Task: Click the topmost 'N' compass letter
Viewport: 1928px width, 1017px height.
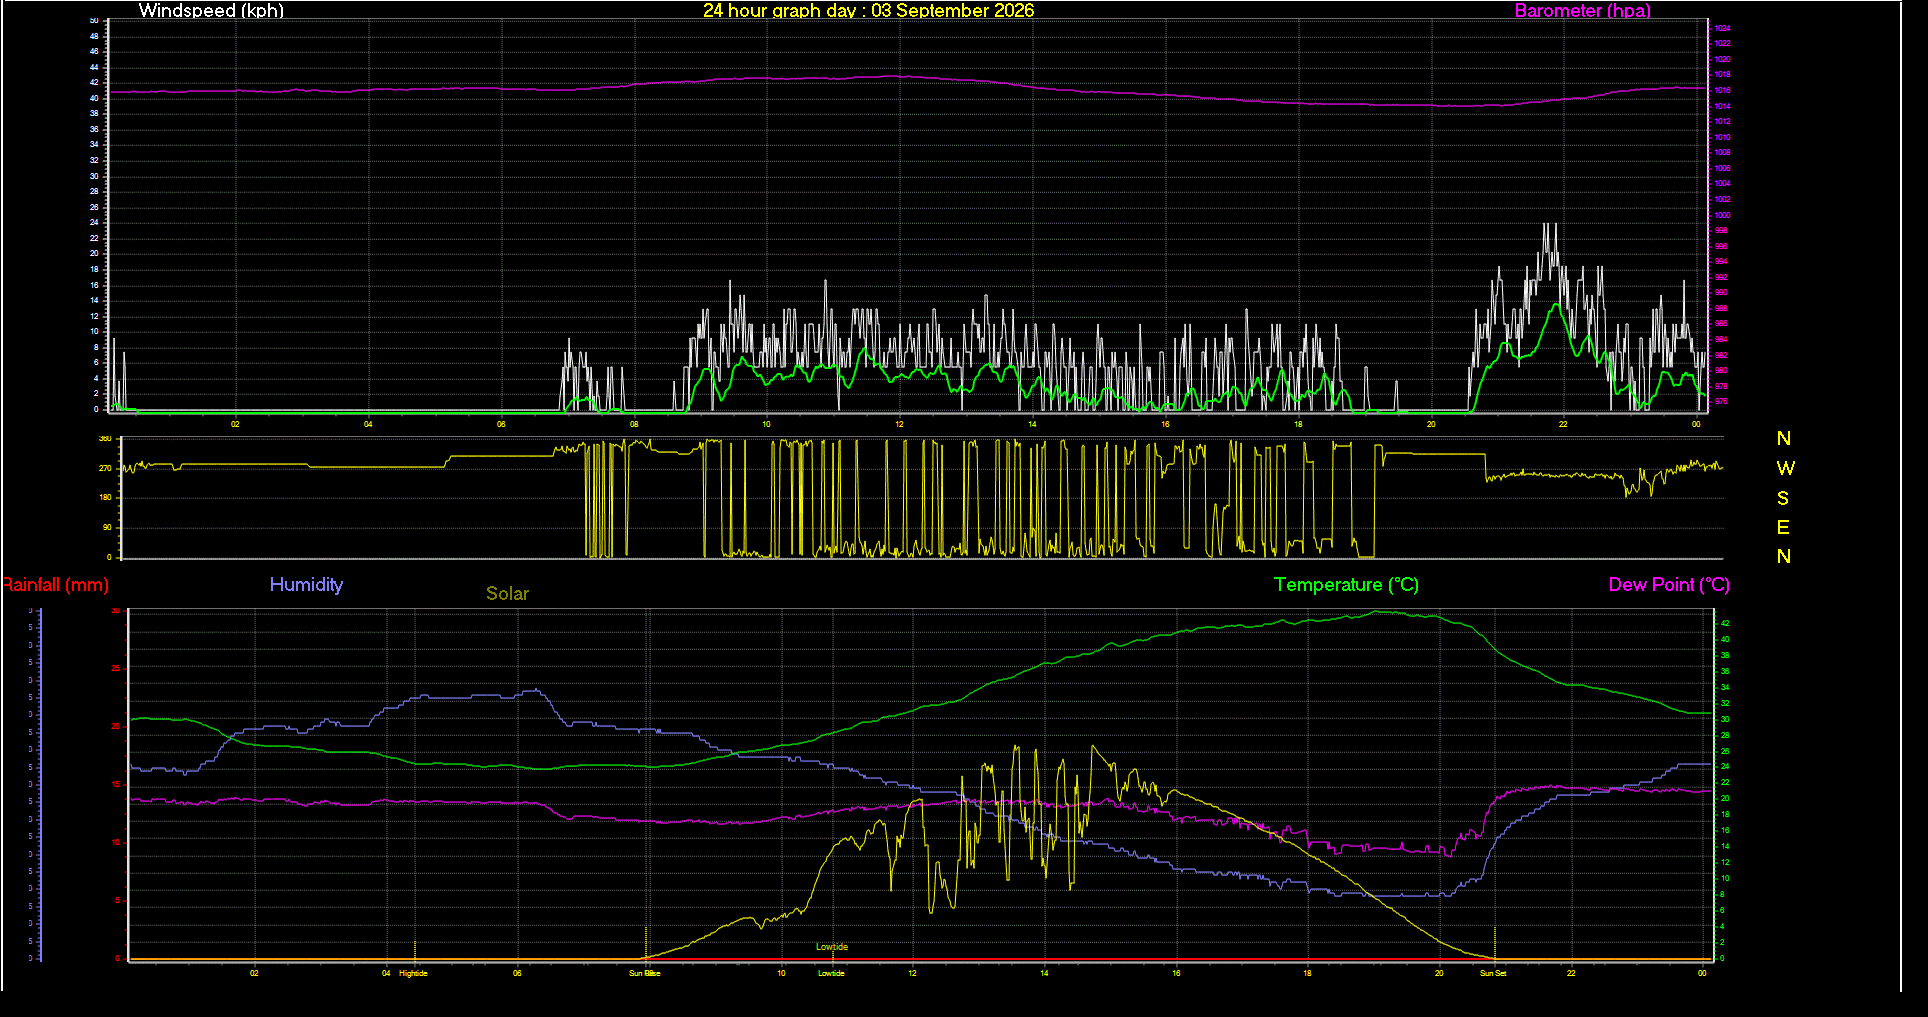Action: 1784,439
